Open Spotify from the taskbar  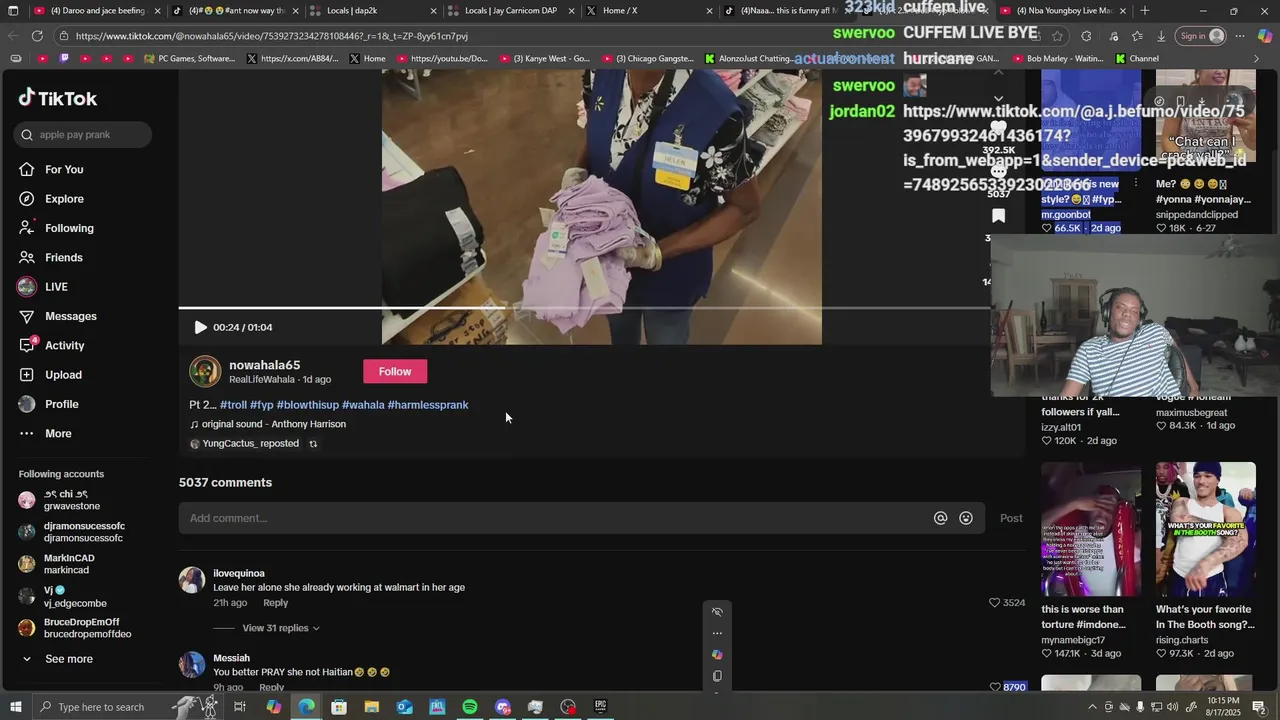[x=470, y=707]
